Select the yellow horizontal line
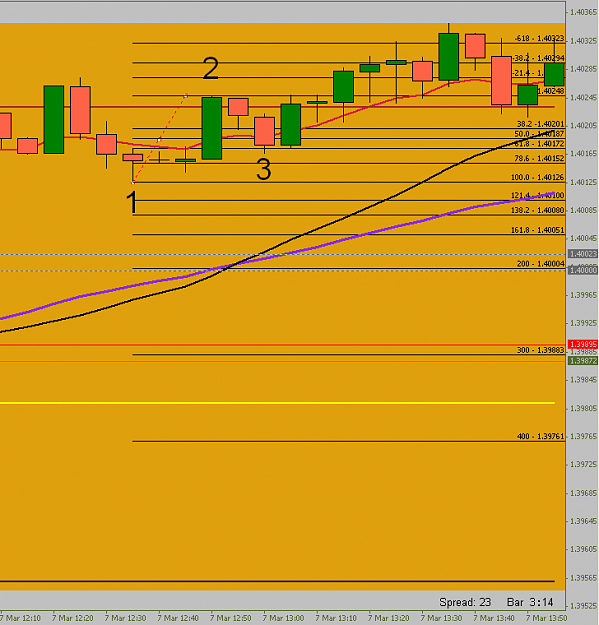Screen dimensions: 599x625 click(x=277, y=403)
